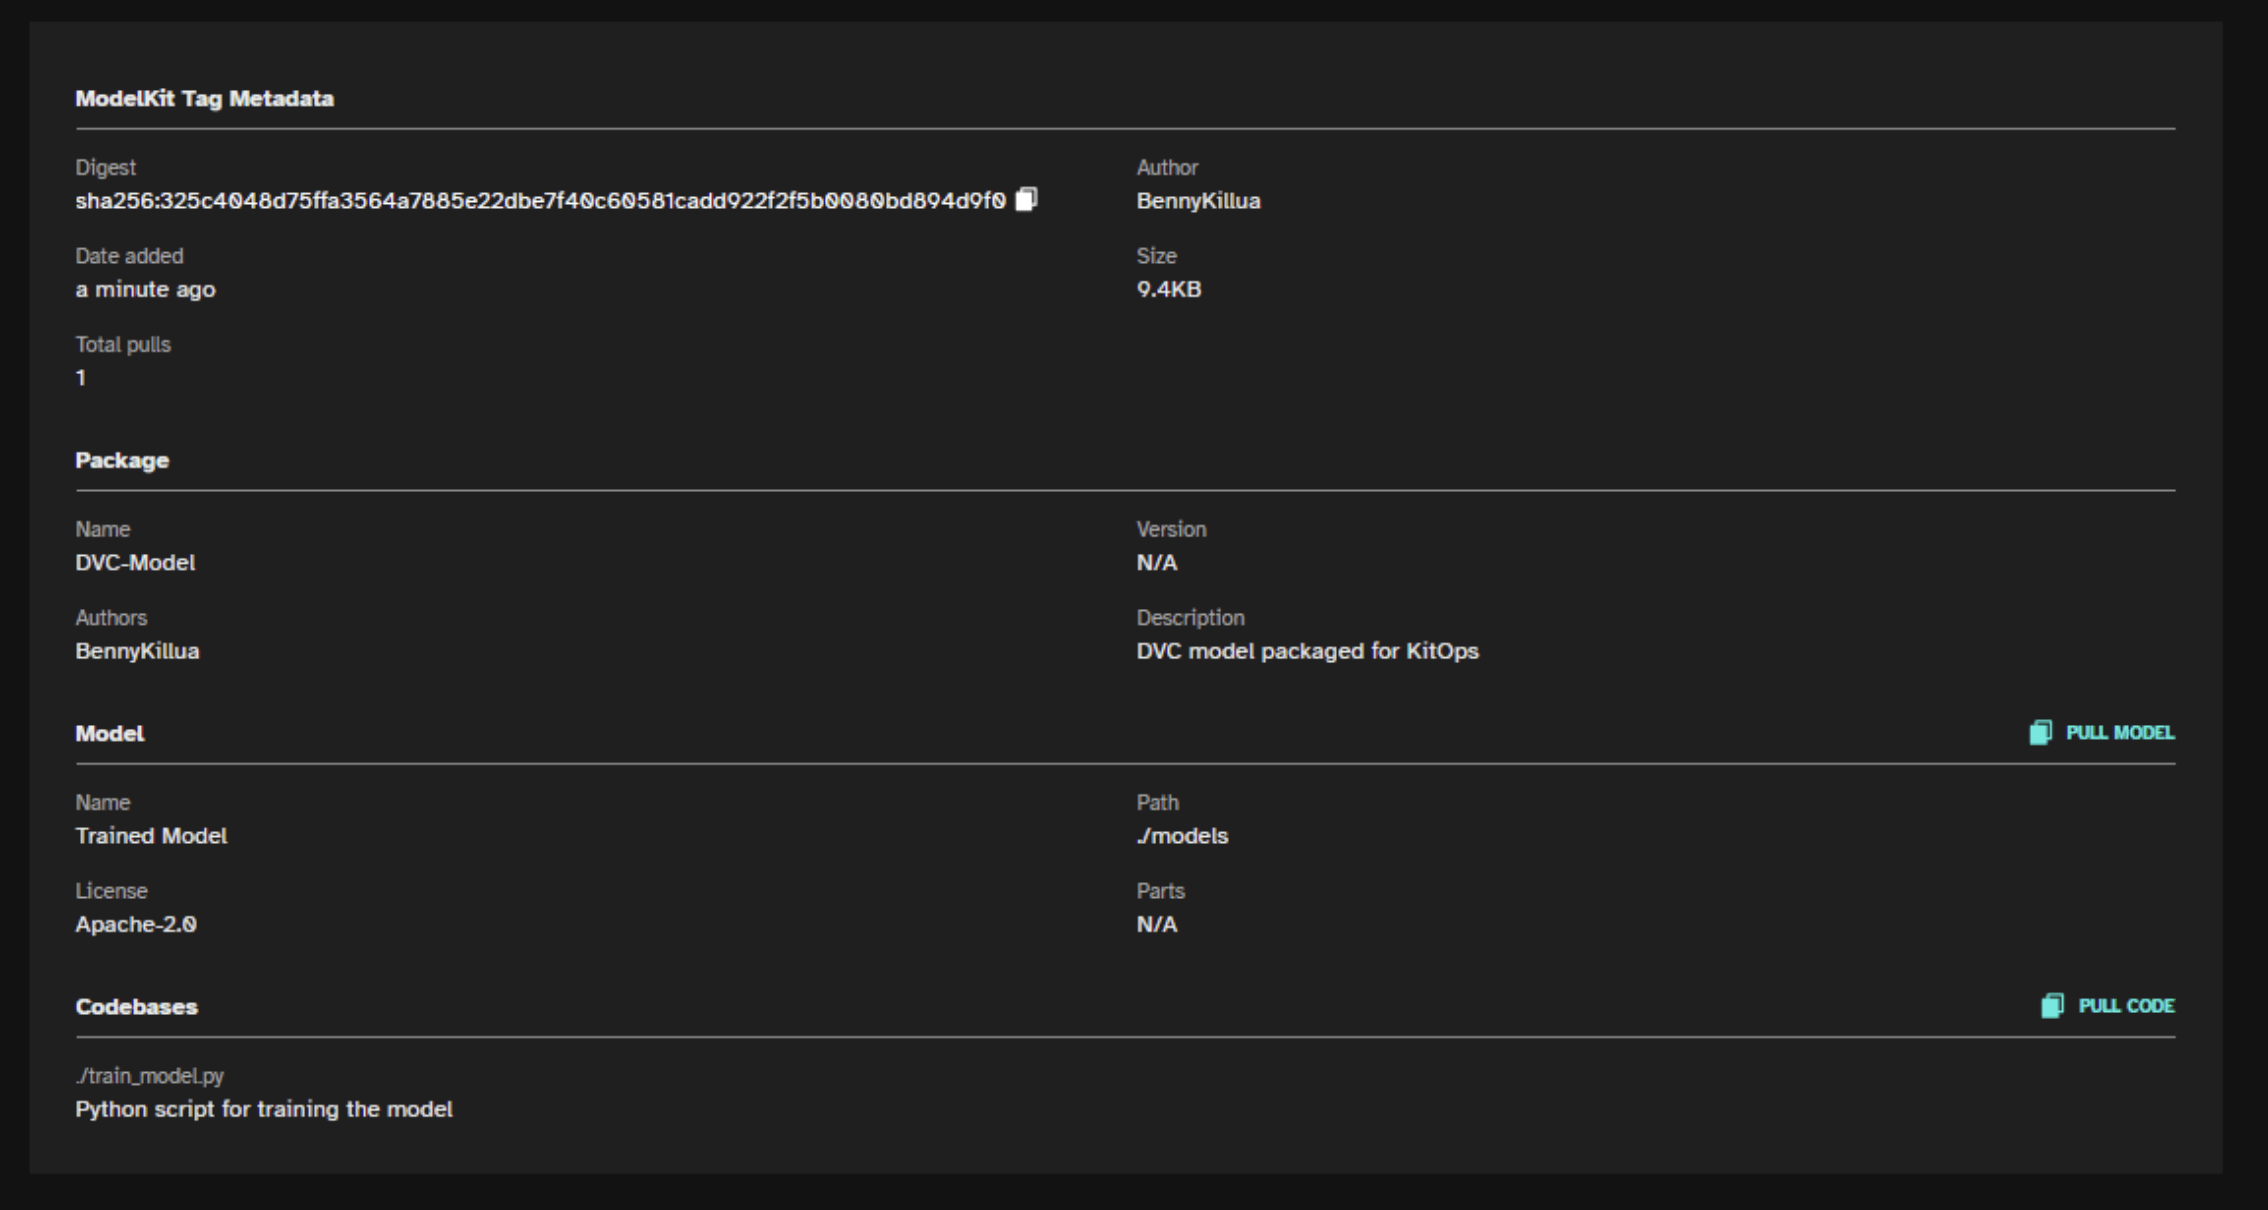Click the 'Model' section heading
2268x1210 pixels.
pyautogui.click(x=110, y=734)
